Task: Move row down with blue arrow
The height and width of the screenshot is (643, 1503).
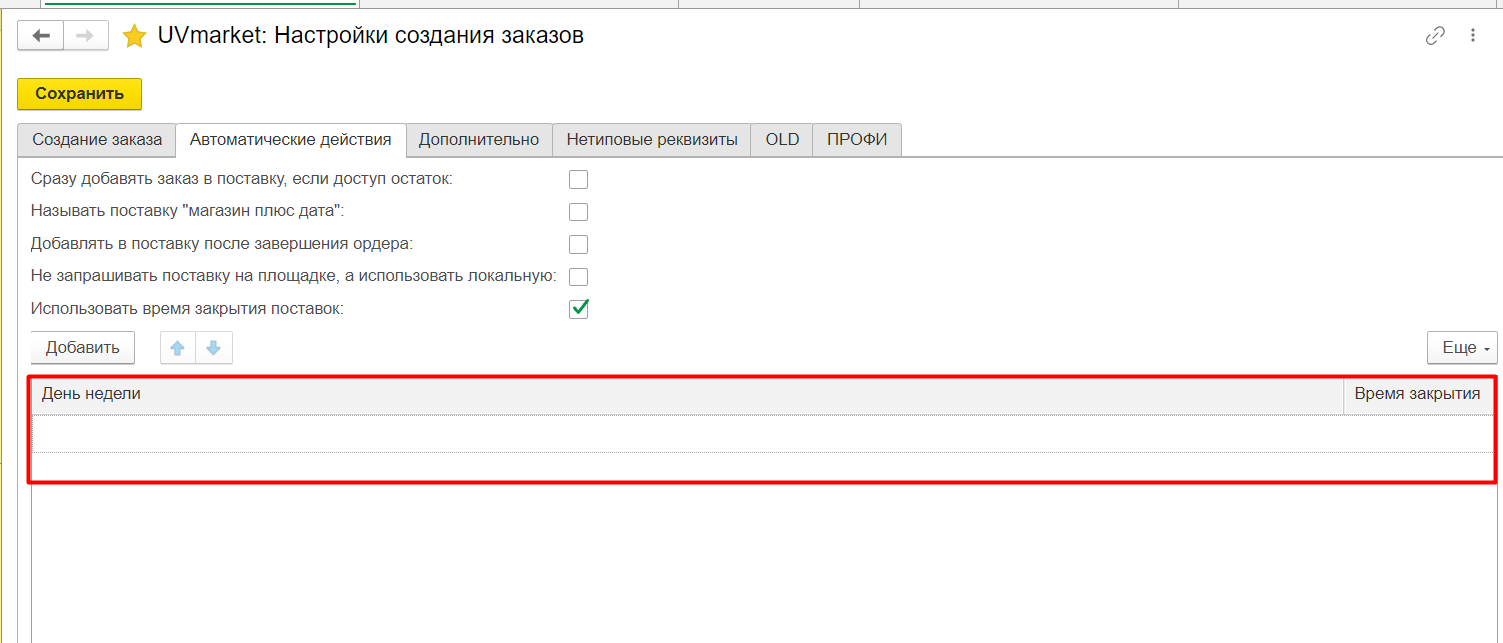Action: tap(214, 348)
